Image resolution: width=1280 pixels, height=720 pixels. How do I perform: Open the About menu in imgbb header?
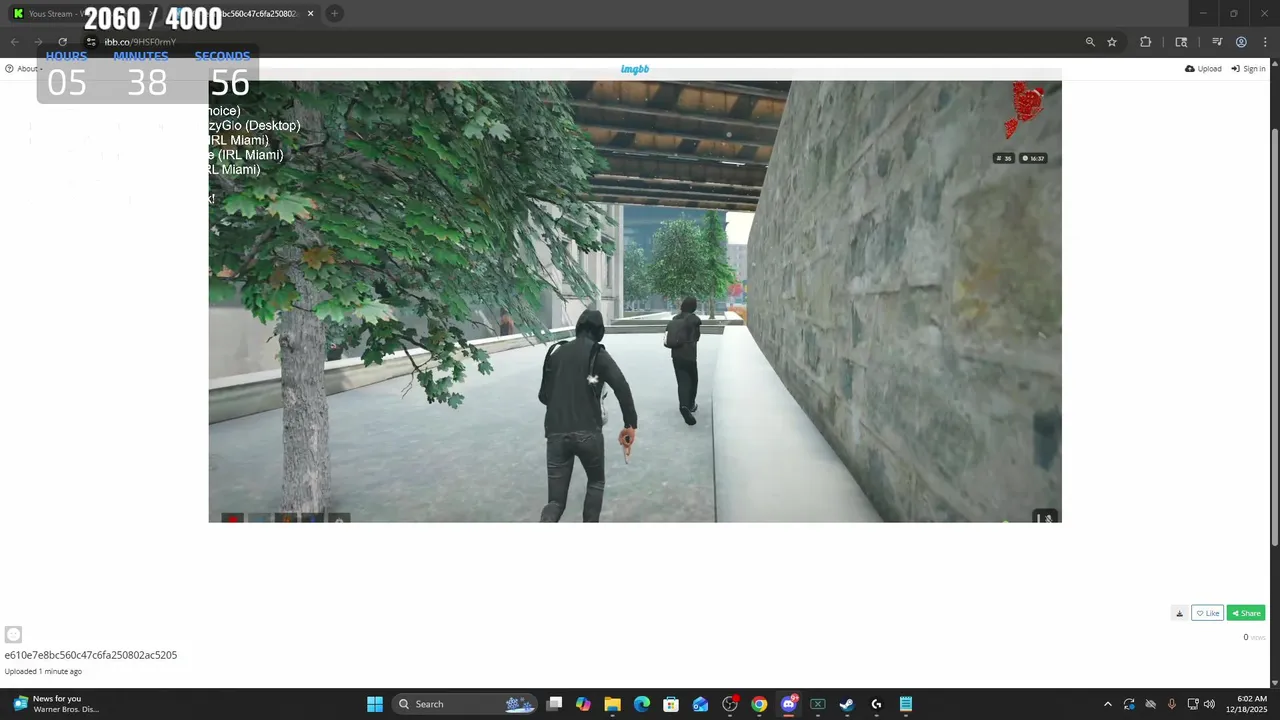24,69
